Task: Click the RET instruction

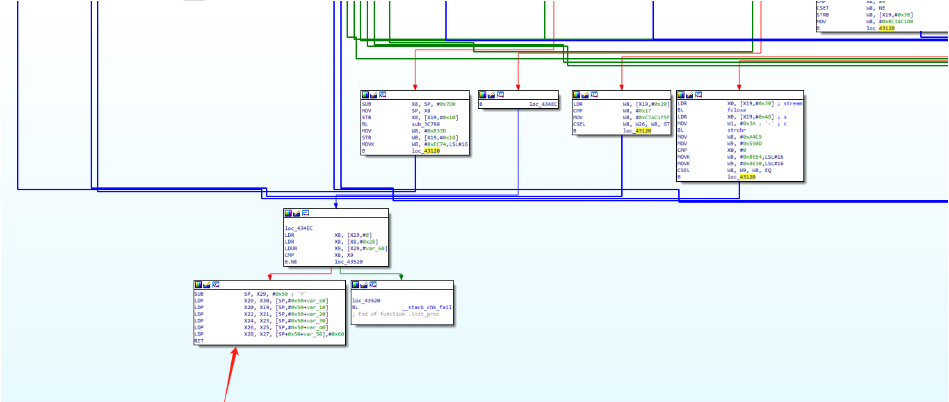Action: (x=198, y=341)
